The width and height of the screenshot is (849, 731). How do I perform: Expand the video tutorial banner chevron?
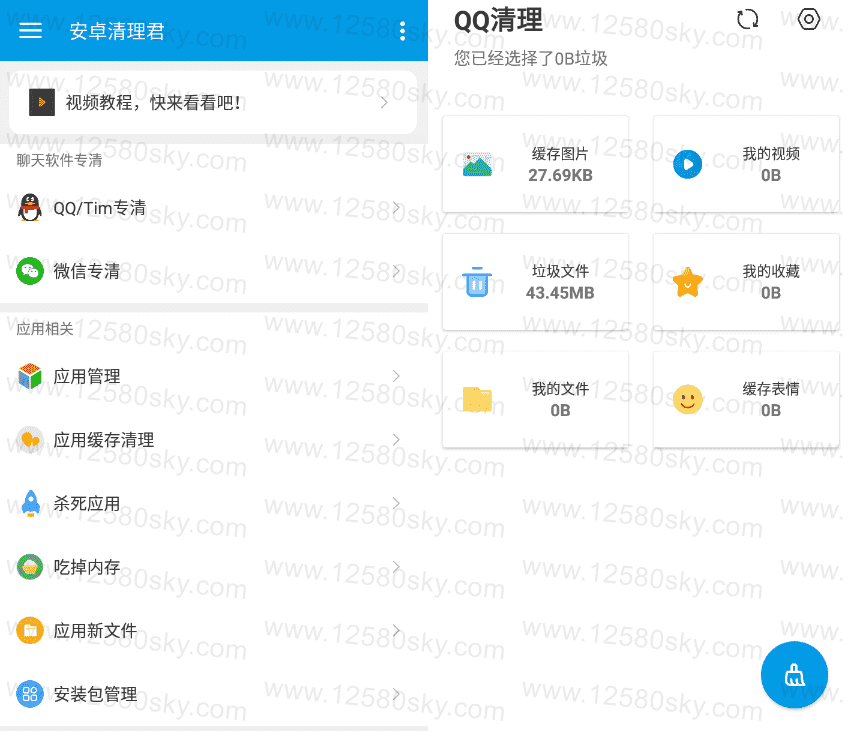(384, 102)
